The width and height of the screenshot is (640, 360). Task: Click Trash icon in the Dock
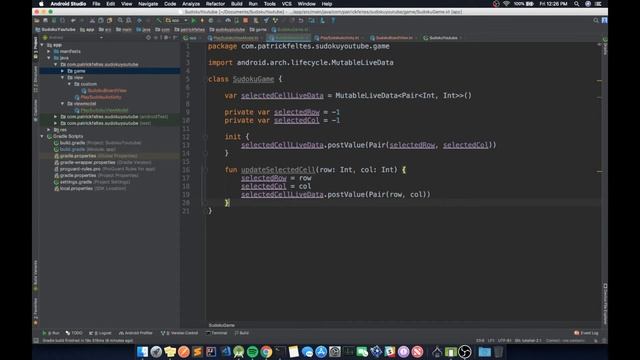pos(498,351)
